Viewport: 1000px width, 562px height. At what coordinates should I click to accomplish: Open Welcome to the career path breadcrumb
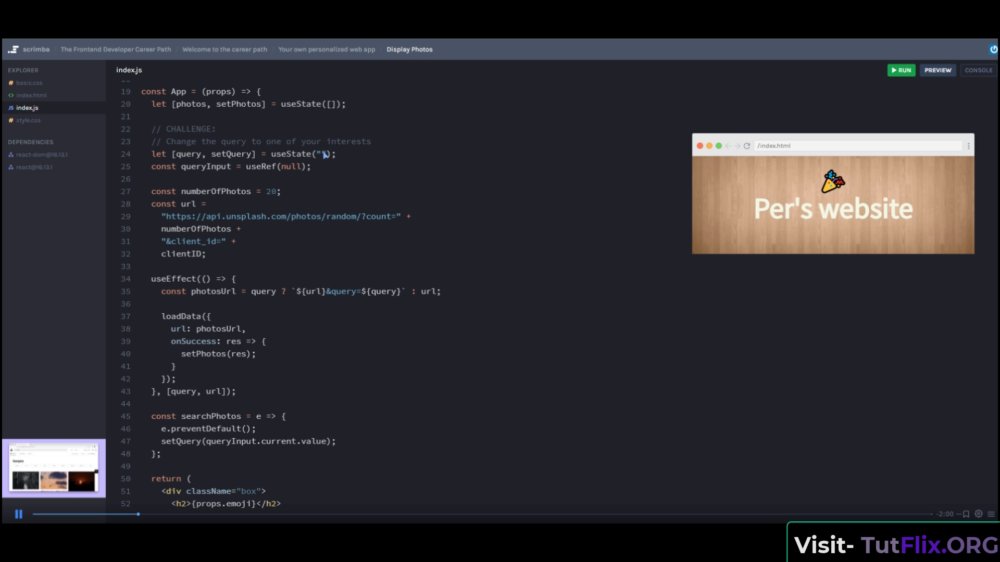(x=224, y=49)
